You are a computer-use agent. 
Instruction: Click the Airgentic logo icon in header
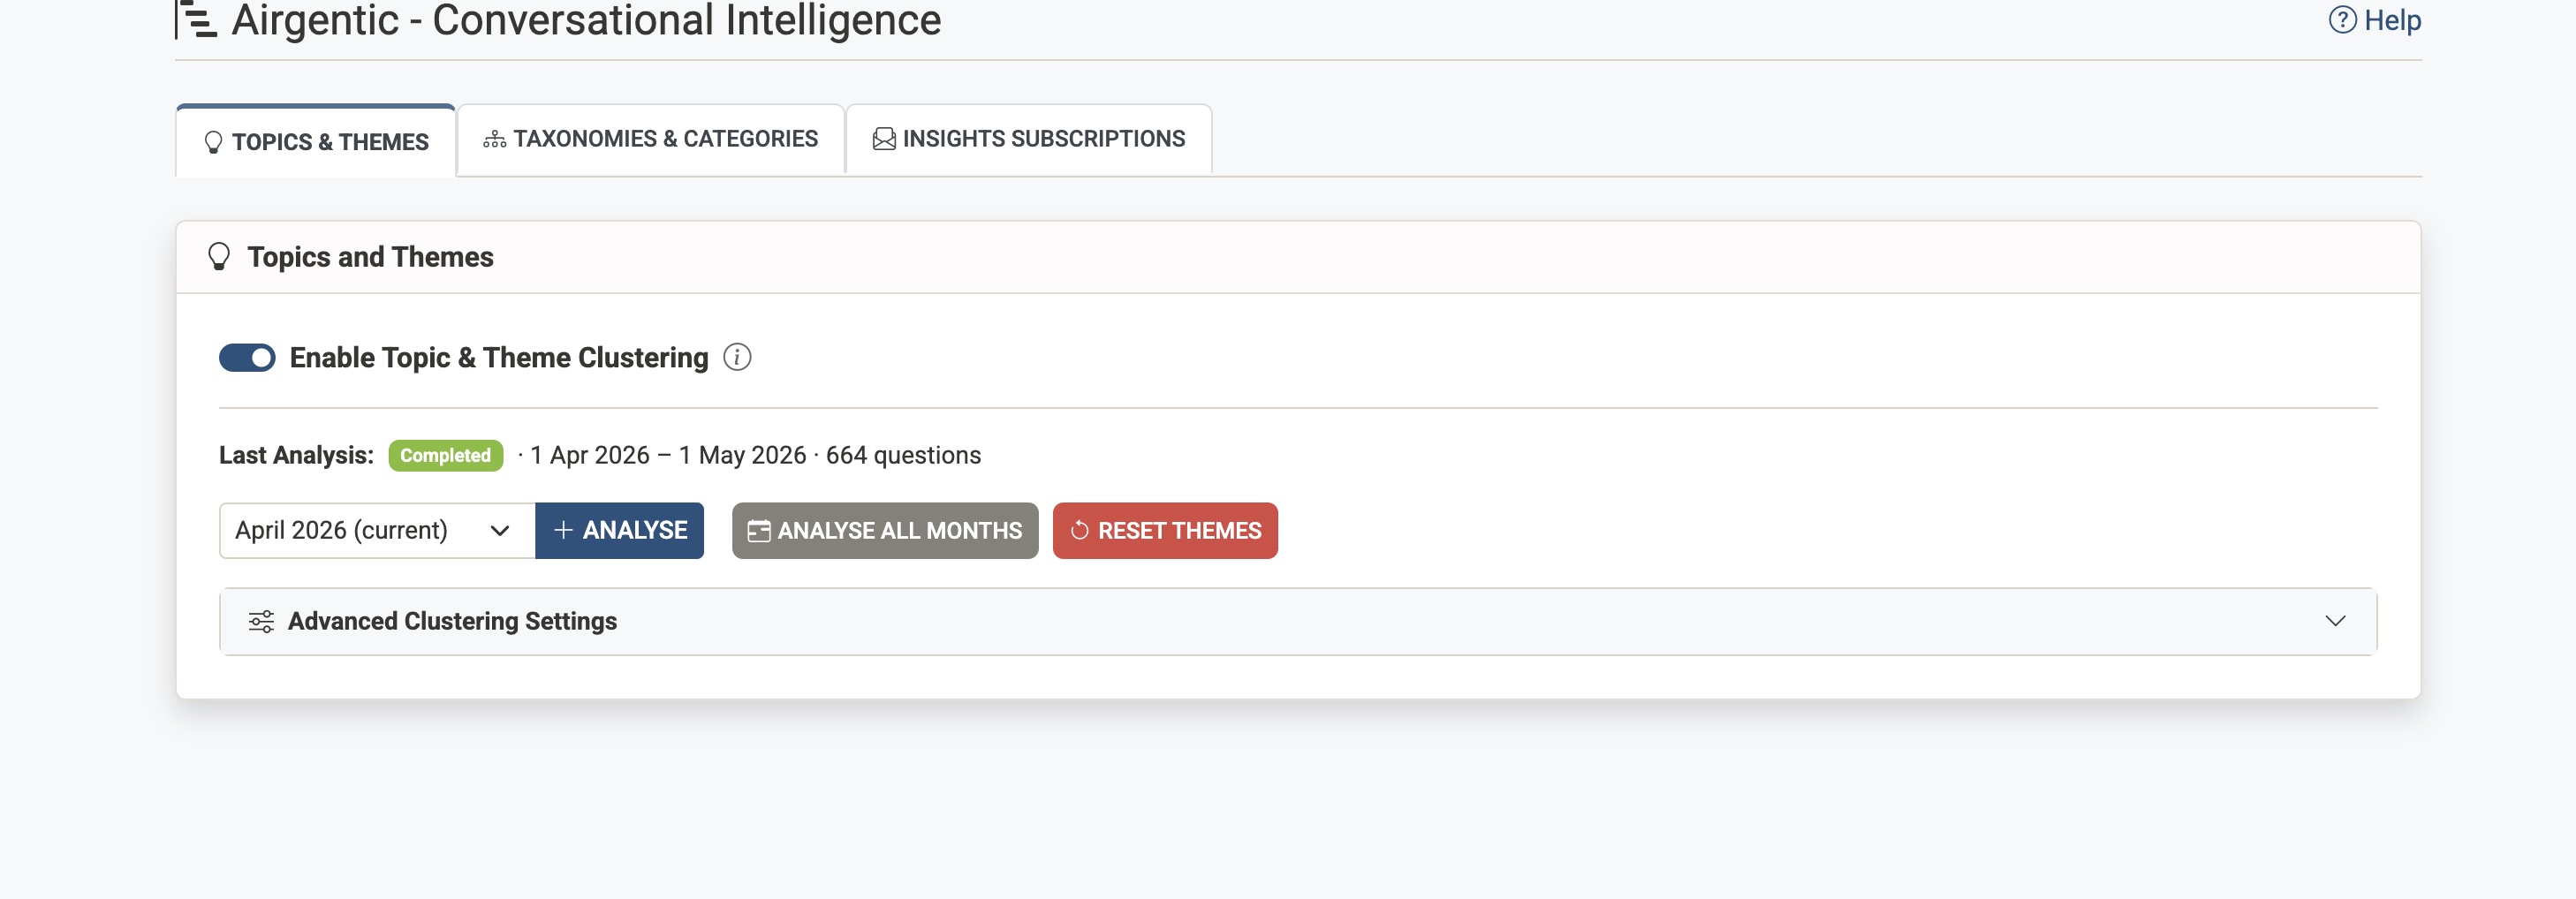point(198,20)
